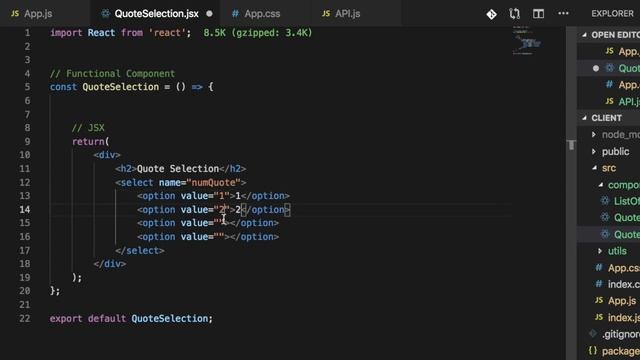640x360 pixels.
Task: Click the unsaved dot beside open editors Quote file
Action: pos(596,68)
